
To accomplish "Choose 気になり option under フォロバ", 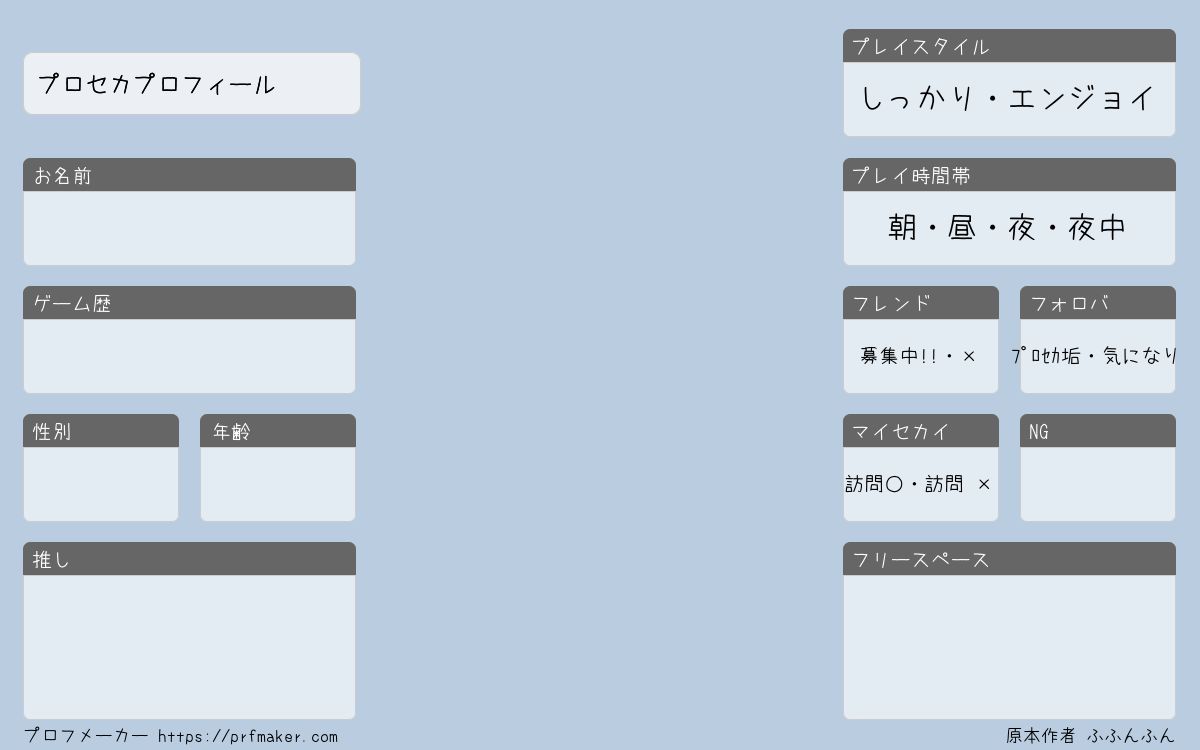I will point(1140,356).
